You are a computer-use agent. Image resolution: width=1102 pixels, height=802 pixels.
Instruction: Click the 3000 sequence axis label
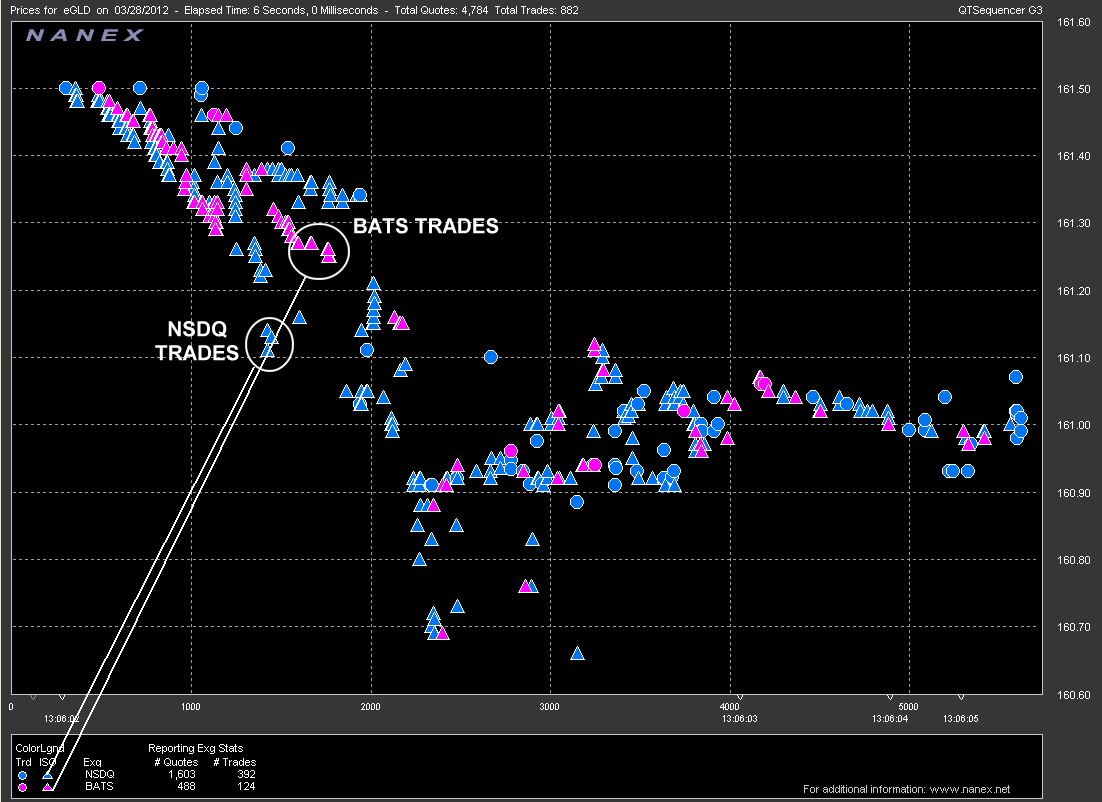pos(550,706)
